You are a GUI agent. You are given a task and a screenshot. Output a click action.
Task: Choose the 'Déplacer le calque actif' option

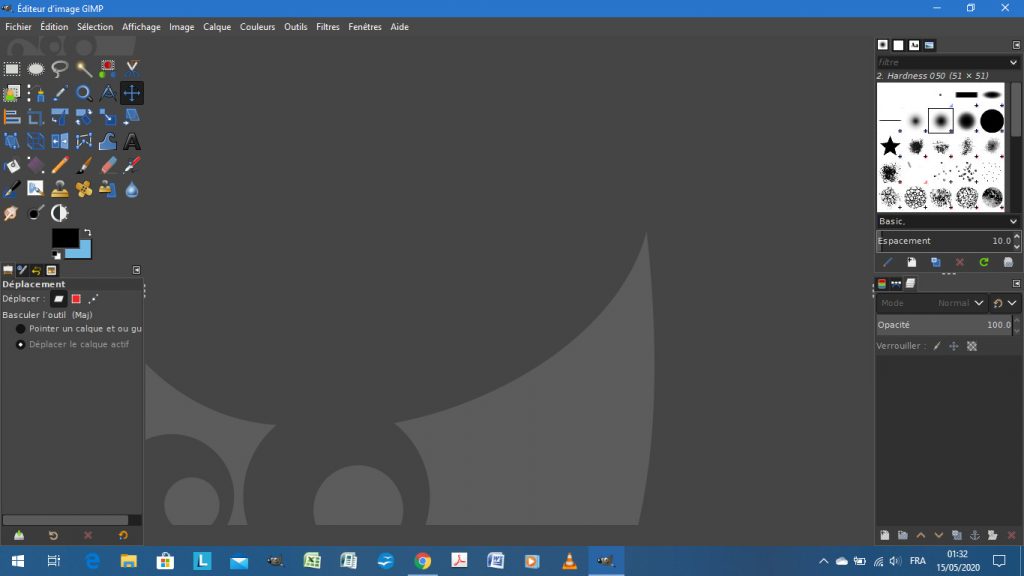[x=21, y=344]
